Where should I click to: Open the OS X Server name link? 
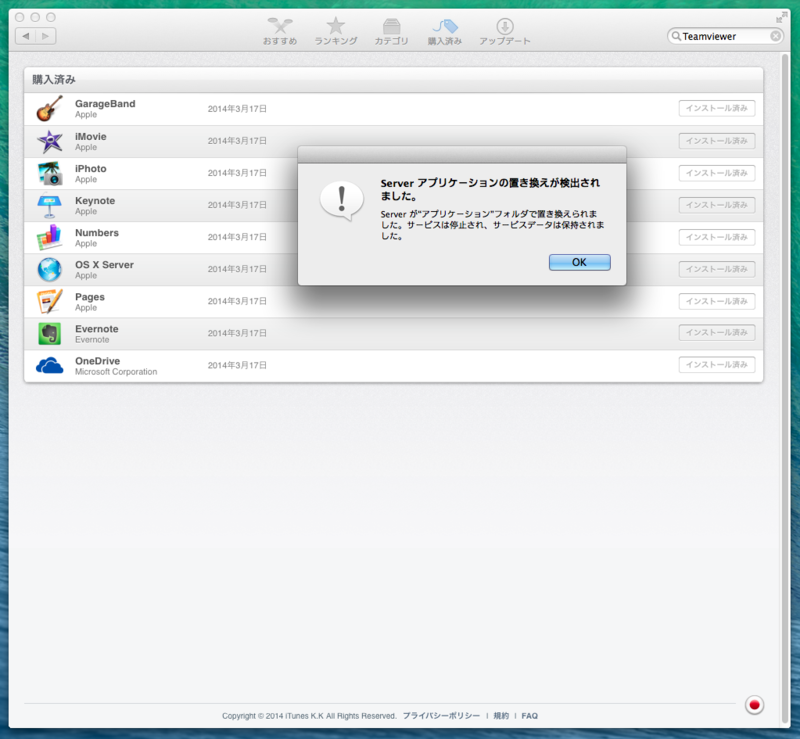coord(105,265)
